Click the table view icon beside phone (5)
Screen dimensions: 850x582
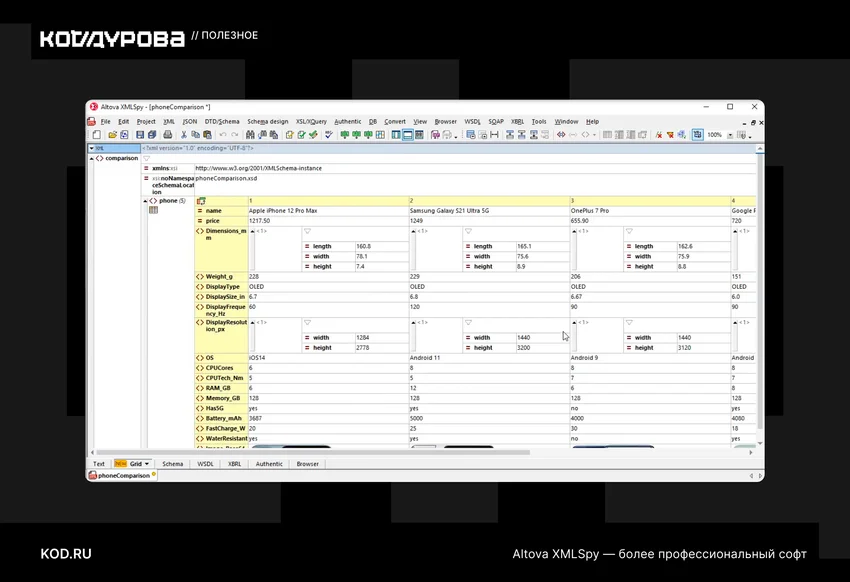point(153,210)
